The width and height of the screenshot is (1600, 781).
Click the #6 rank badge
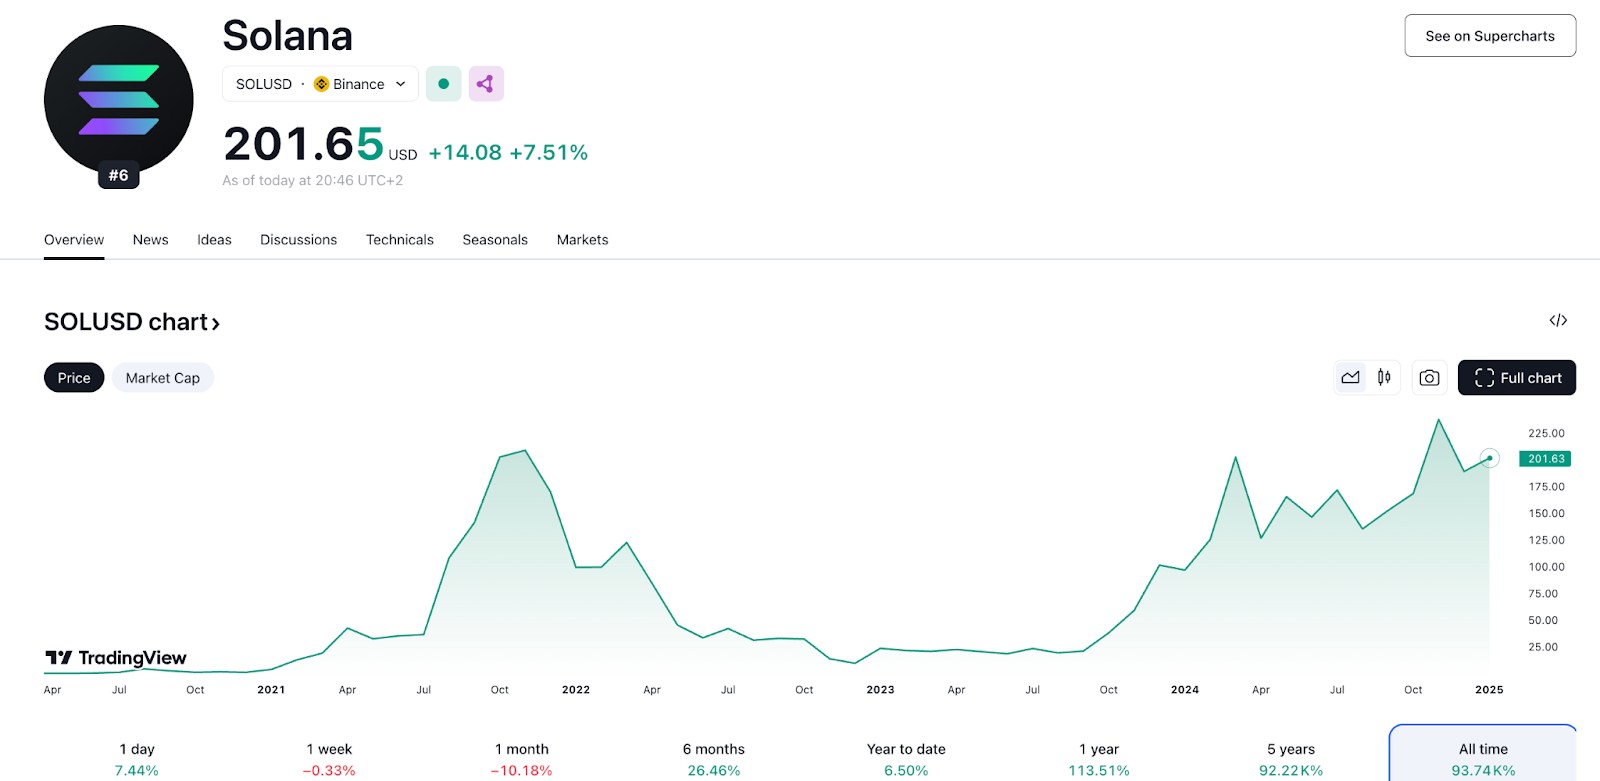click(119, 176)
